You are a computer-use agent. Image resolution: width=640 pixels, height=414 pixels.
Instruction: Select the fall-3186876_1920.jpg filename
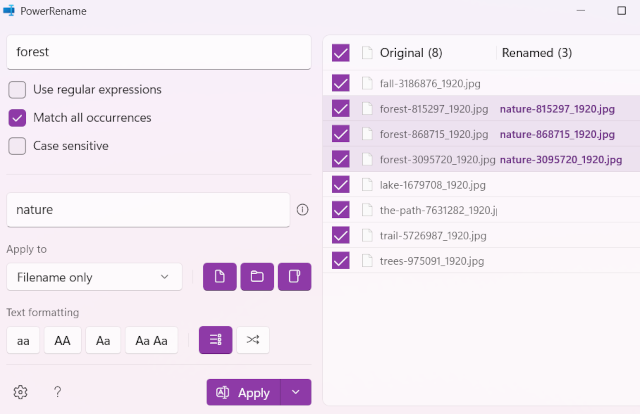(430, 84)
